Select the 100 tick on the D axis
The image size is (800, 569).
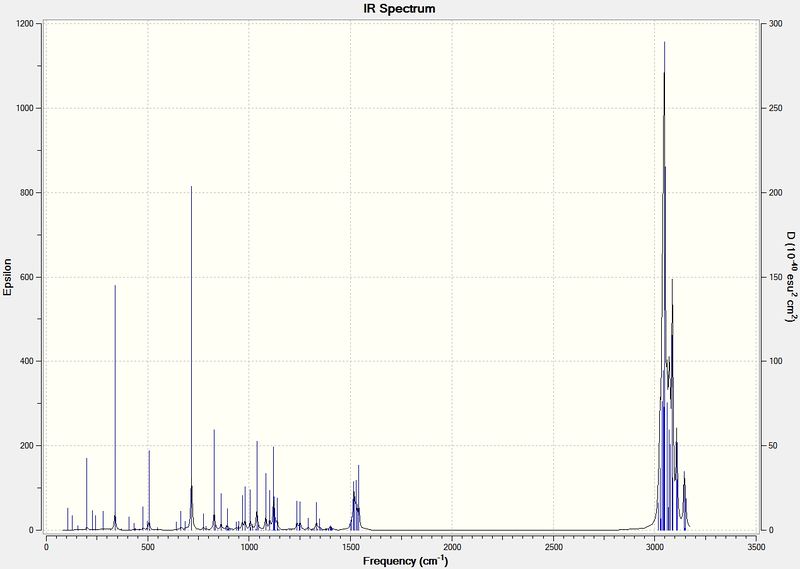point(776,361)
